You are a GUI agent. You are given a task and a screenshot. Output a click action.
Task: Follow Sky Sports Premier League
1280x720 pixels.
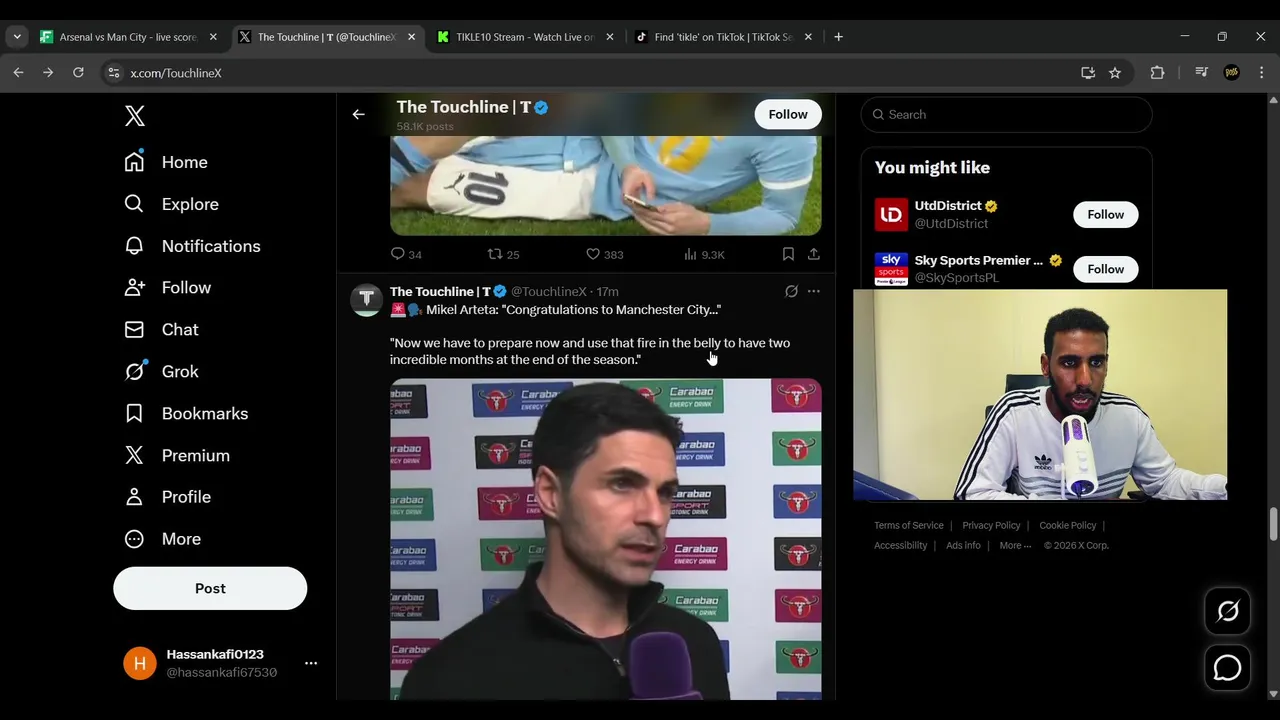[1105, 269]
